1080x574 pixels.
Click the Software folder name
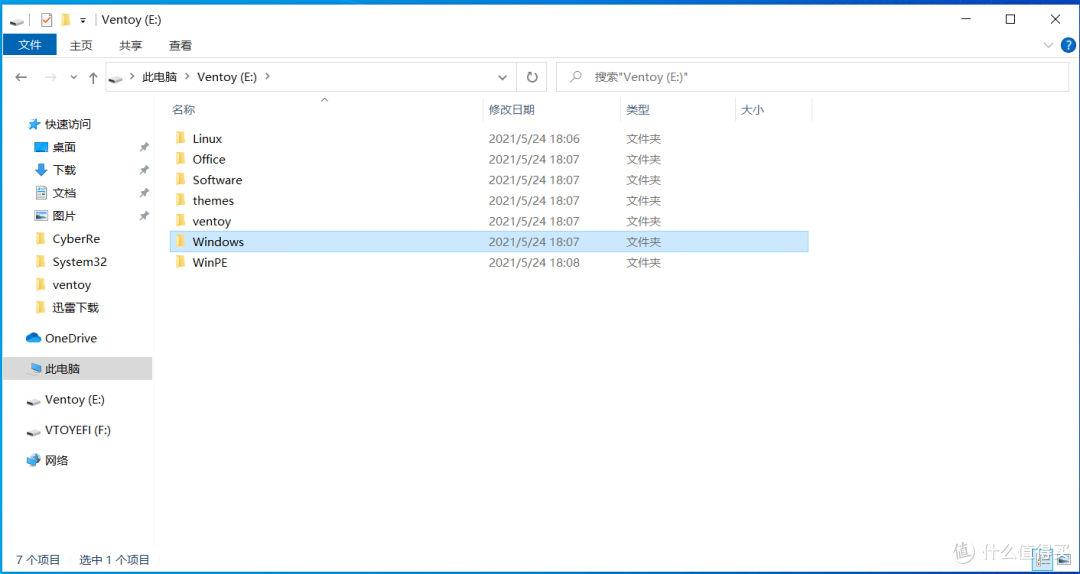217,180
